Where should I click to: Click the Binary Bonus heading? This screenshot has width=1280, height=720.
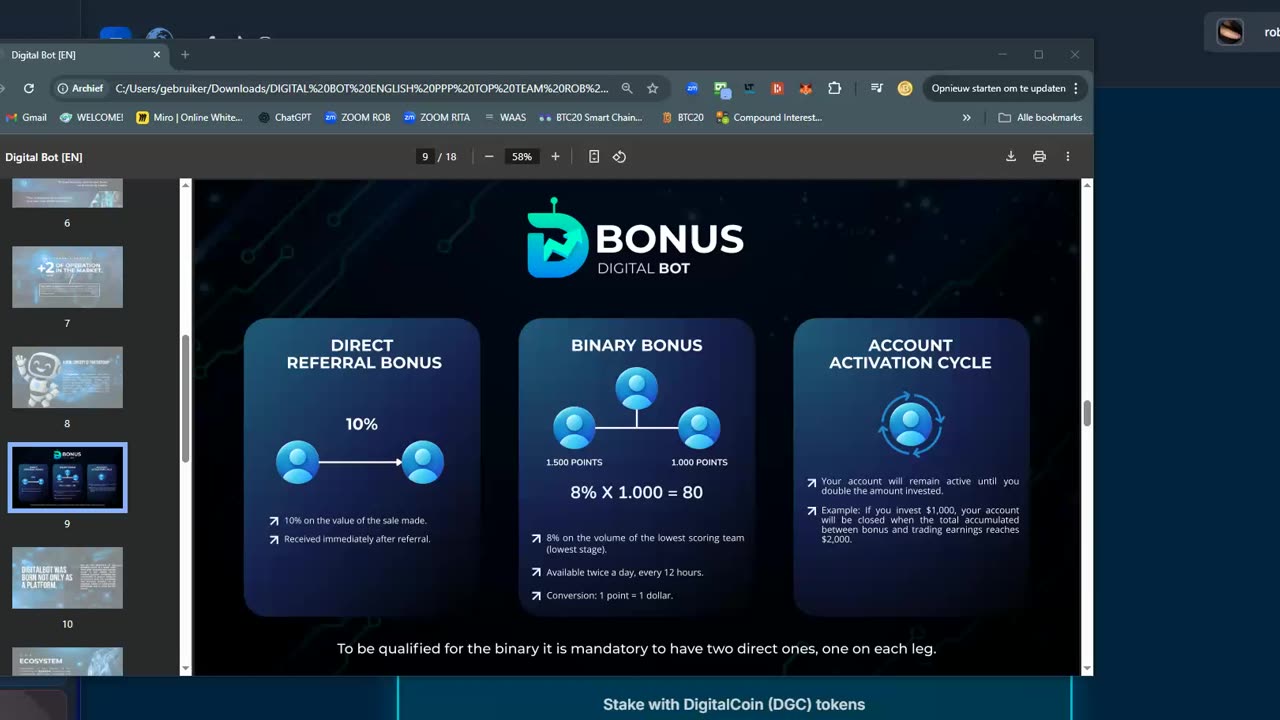[x=636, y=345]
